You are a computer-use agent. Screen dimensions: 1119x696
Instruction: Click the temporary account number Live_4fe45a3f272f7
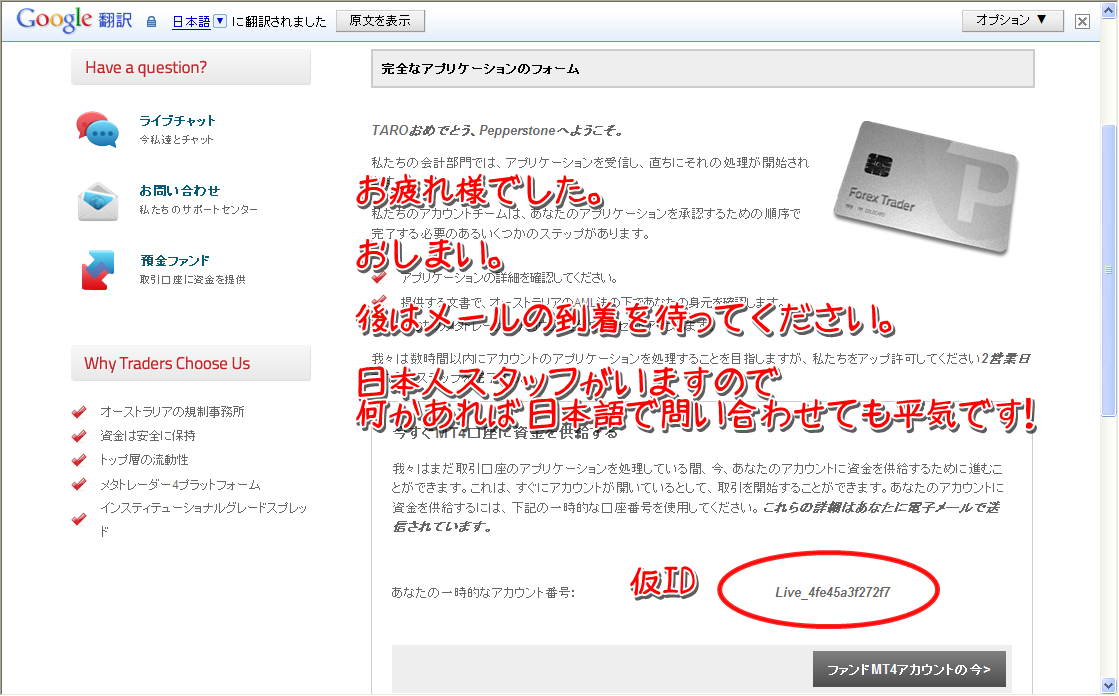pyautogui.click(x=832, y=592)
